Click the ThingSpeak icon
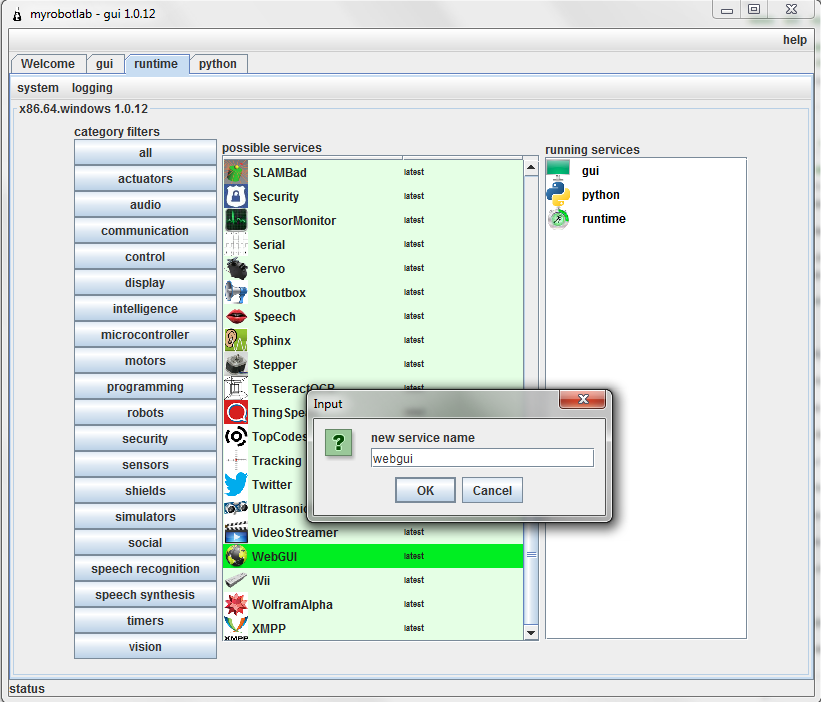This screenshot has height=702, width=821. pyautogui.click(x=236, y=413)
